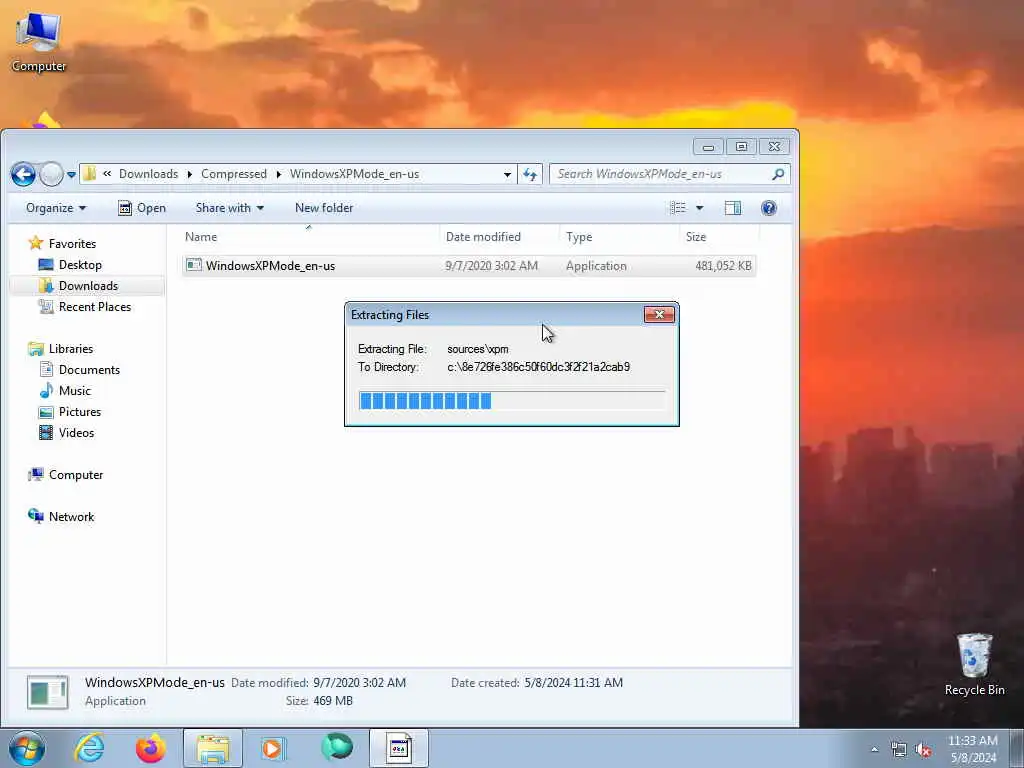The image size is (1024, 768).
Task: Switch to the installer taskbar button
Action: coord(399,748)
